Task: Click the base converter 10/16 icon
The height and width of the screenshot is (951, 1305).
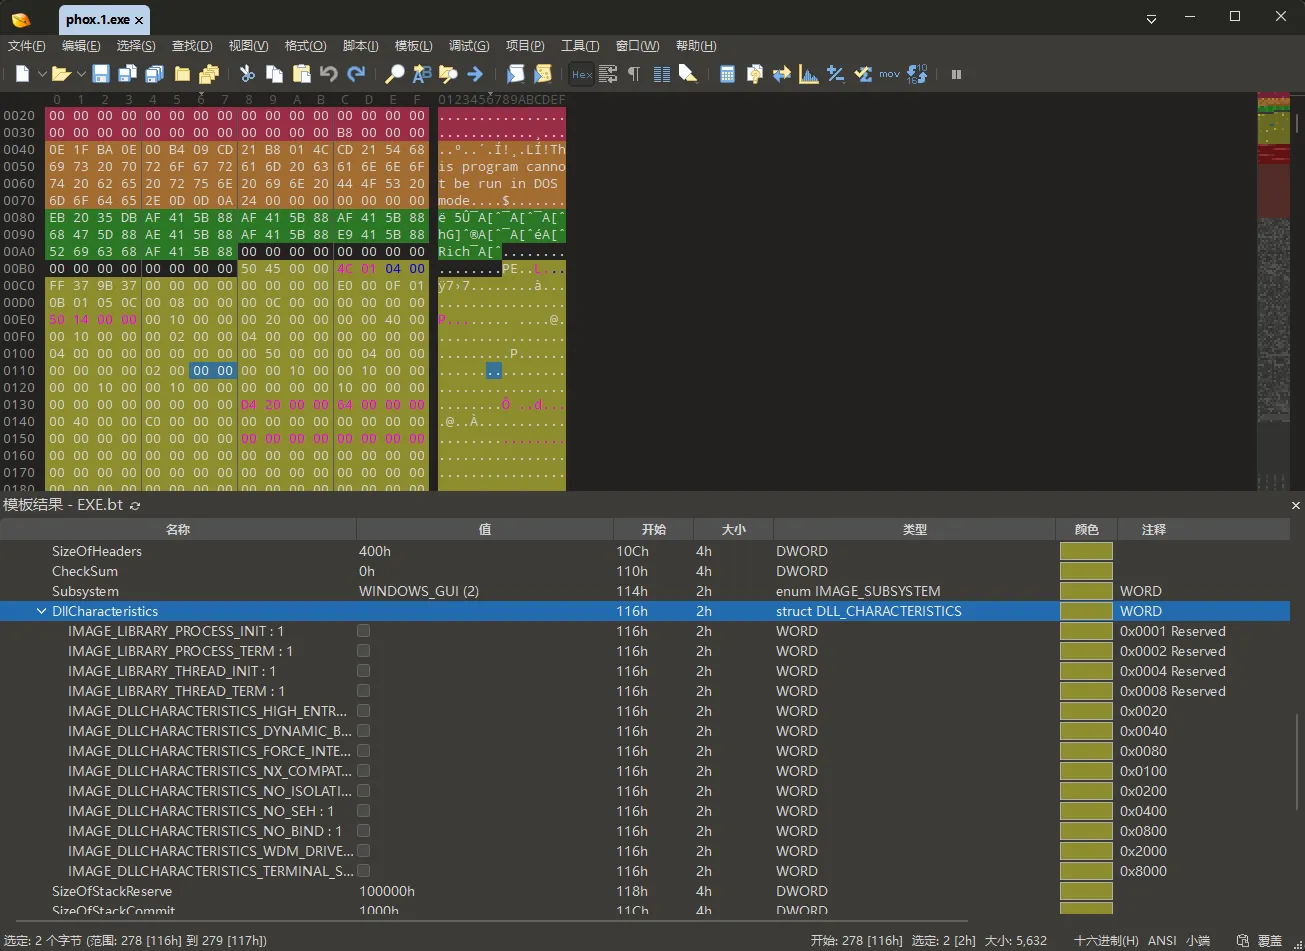Action: coord(917,74)
